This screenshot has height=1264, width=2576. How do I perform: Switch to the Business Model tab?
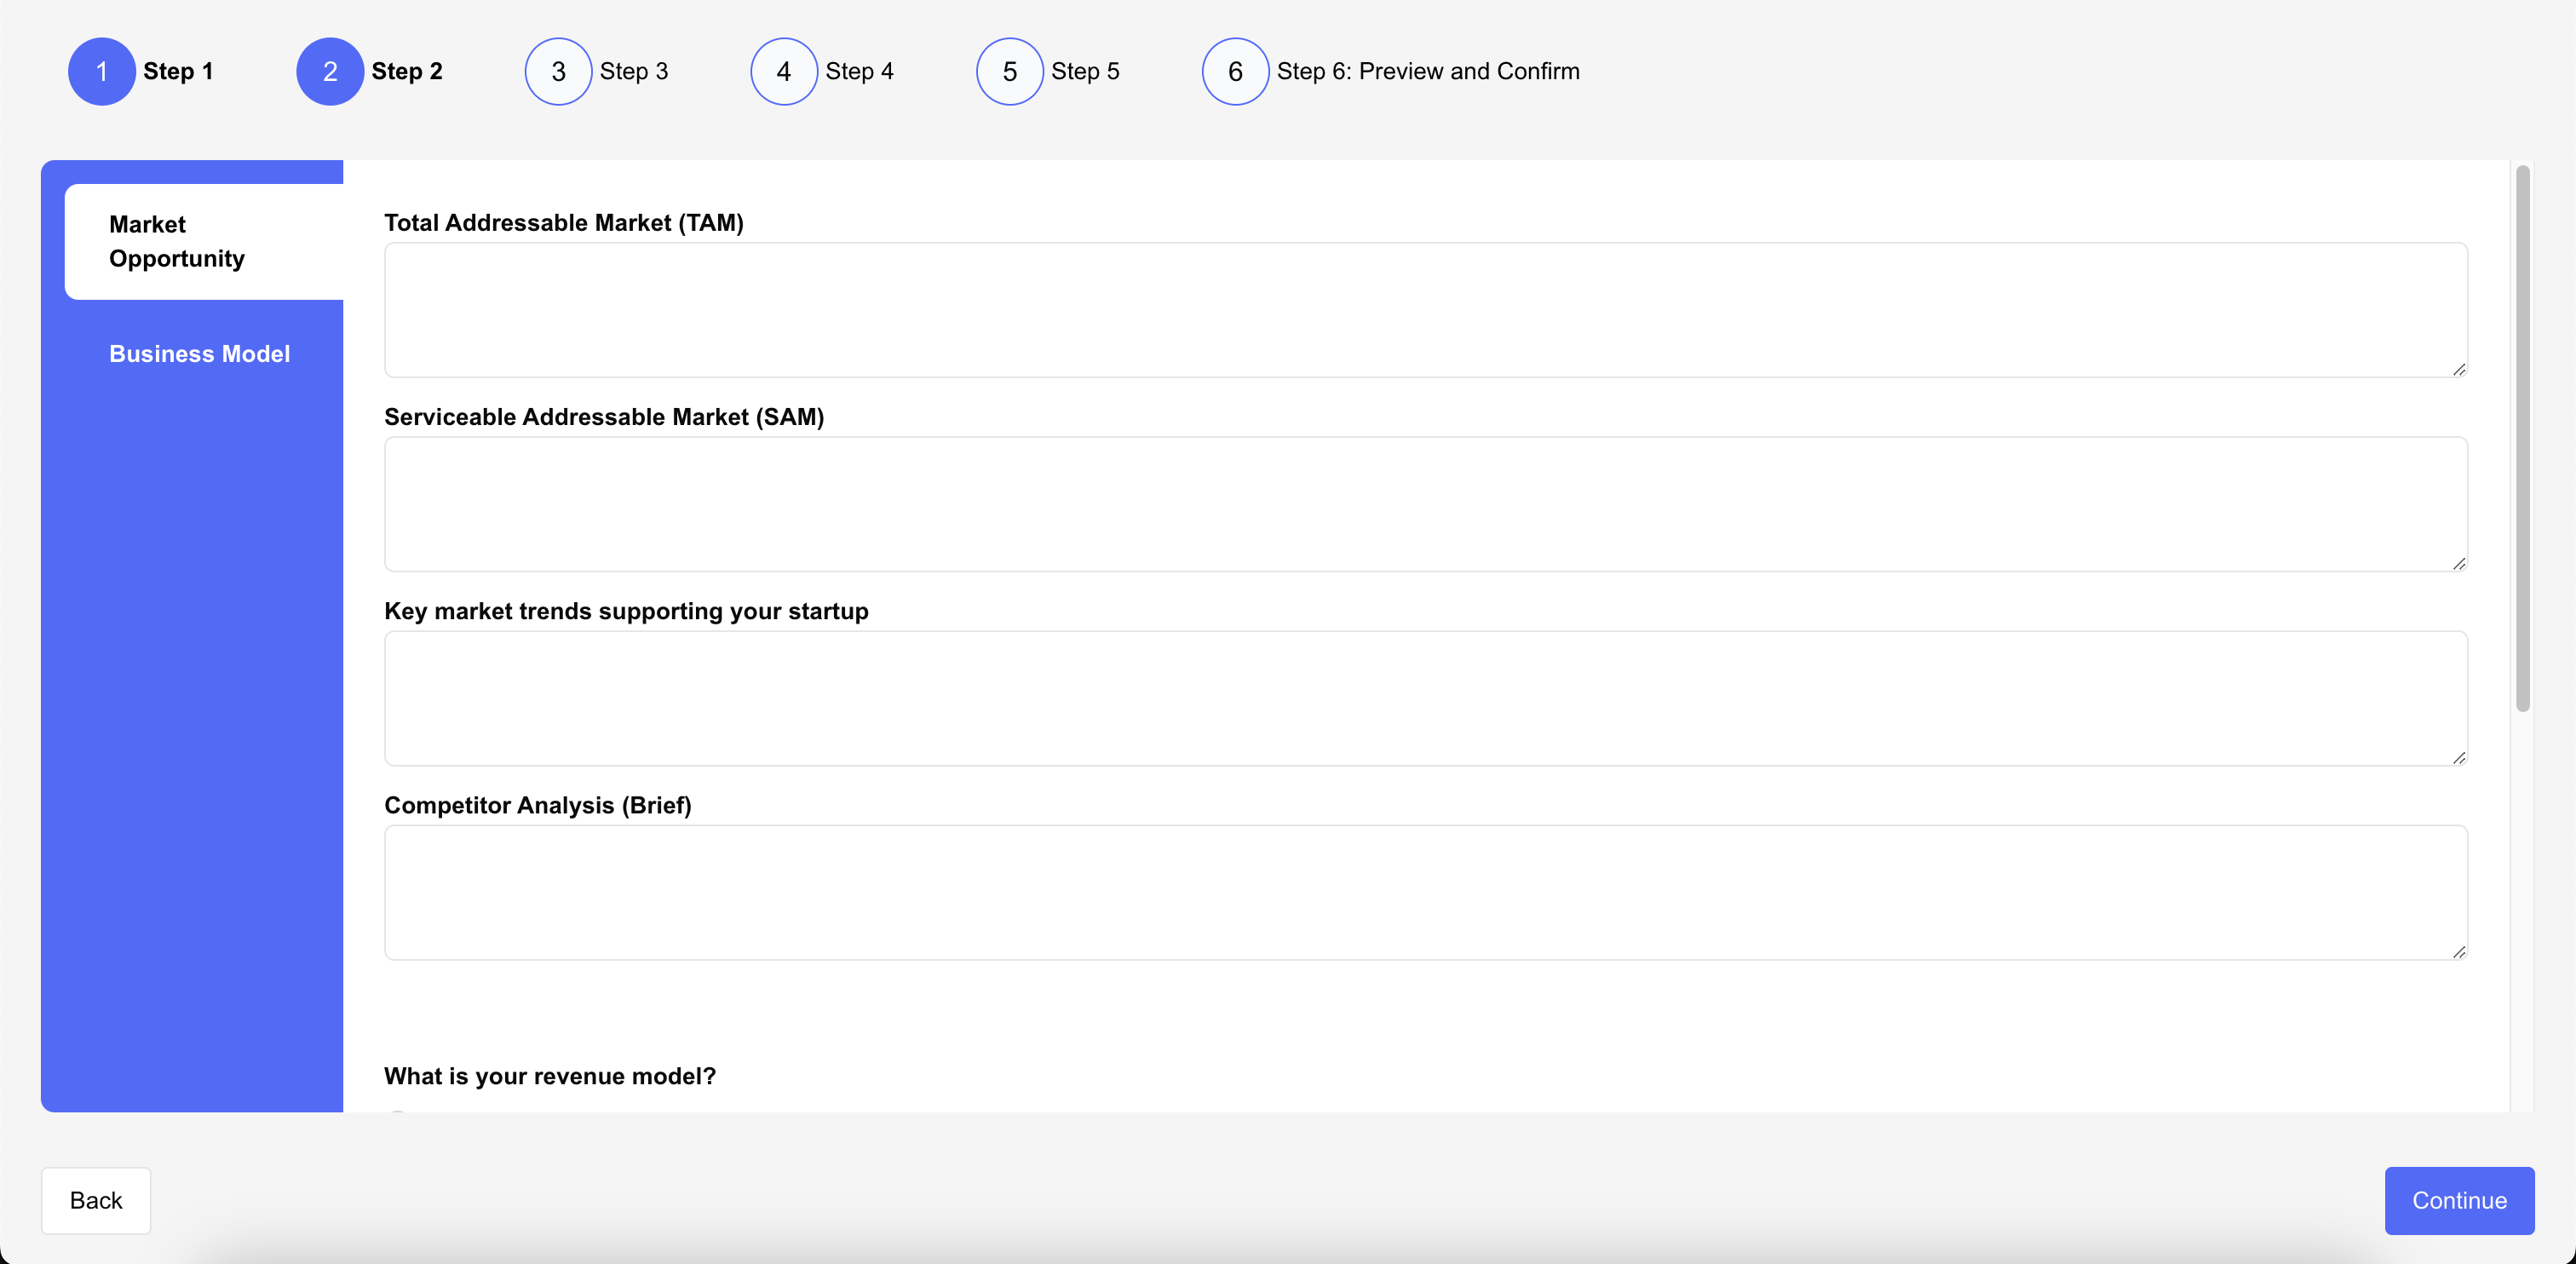(x=199, y=353)
